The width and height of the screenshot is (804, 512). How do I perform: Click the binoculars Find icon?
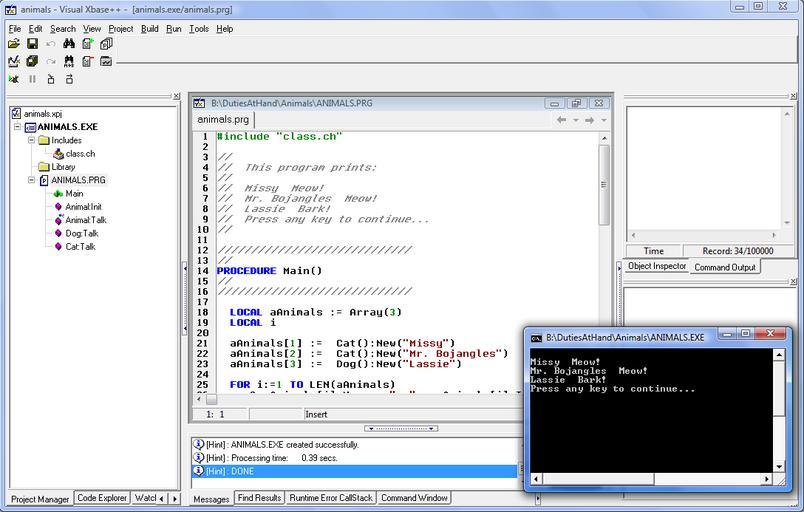(69, 44)
